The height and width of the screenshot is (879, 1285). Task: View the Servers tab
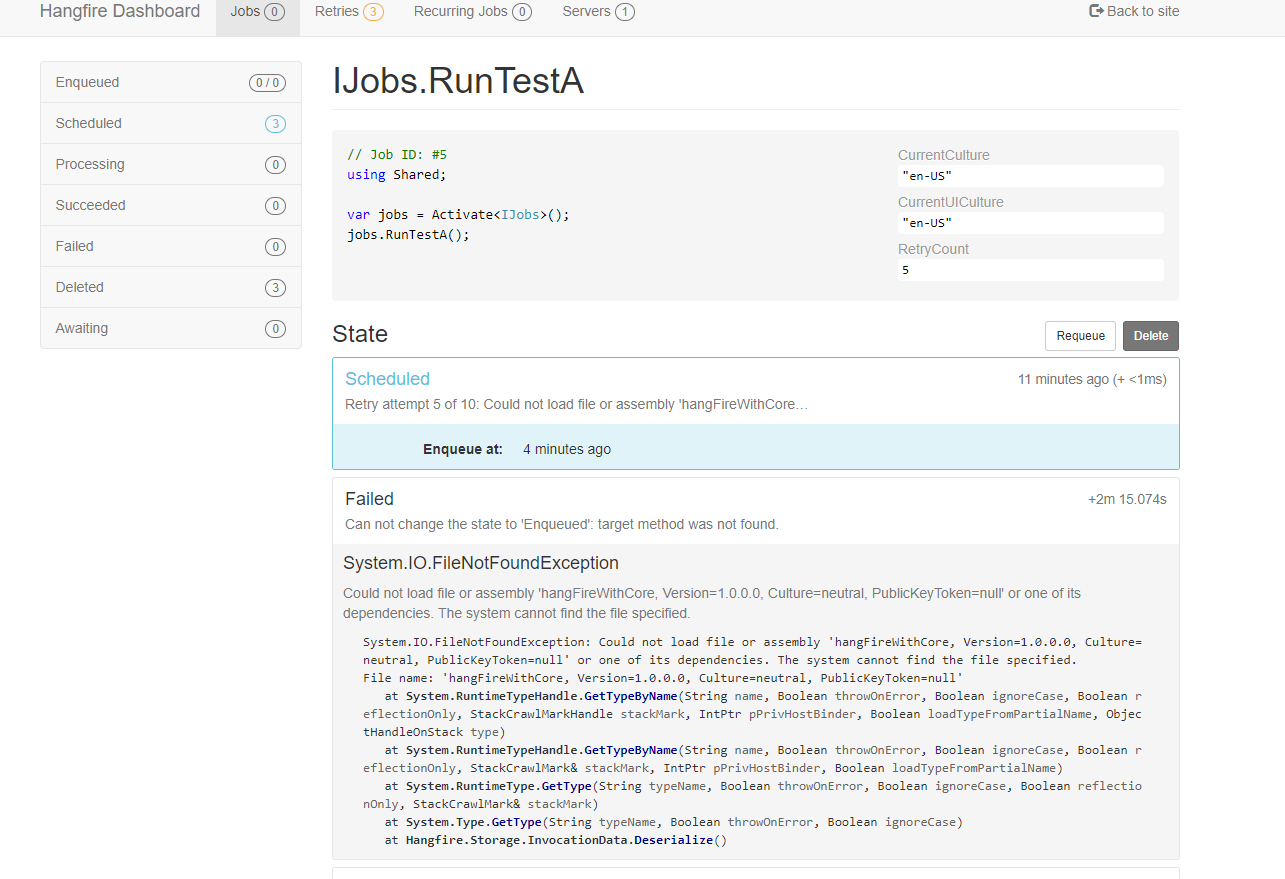(587, 11)
